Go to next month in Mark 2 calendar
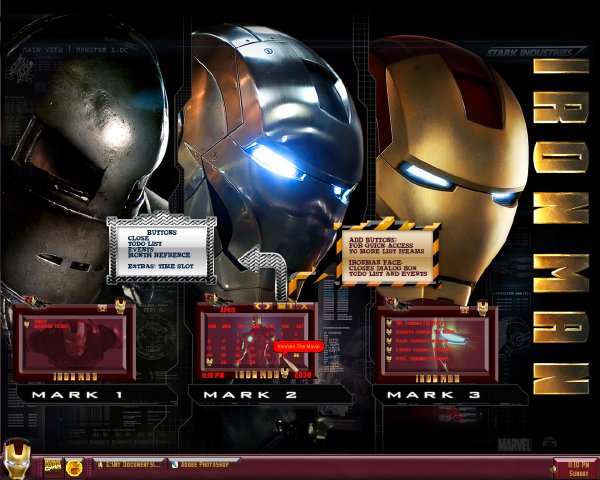 coord(267,307)
